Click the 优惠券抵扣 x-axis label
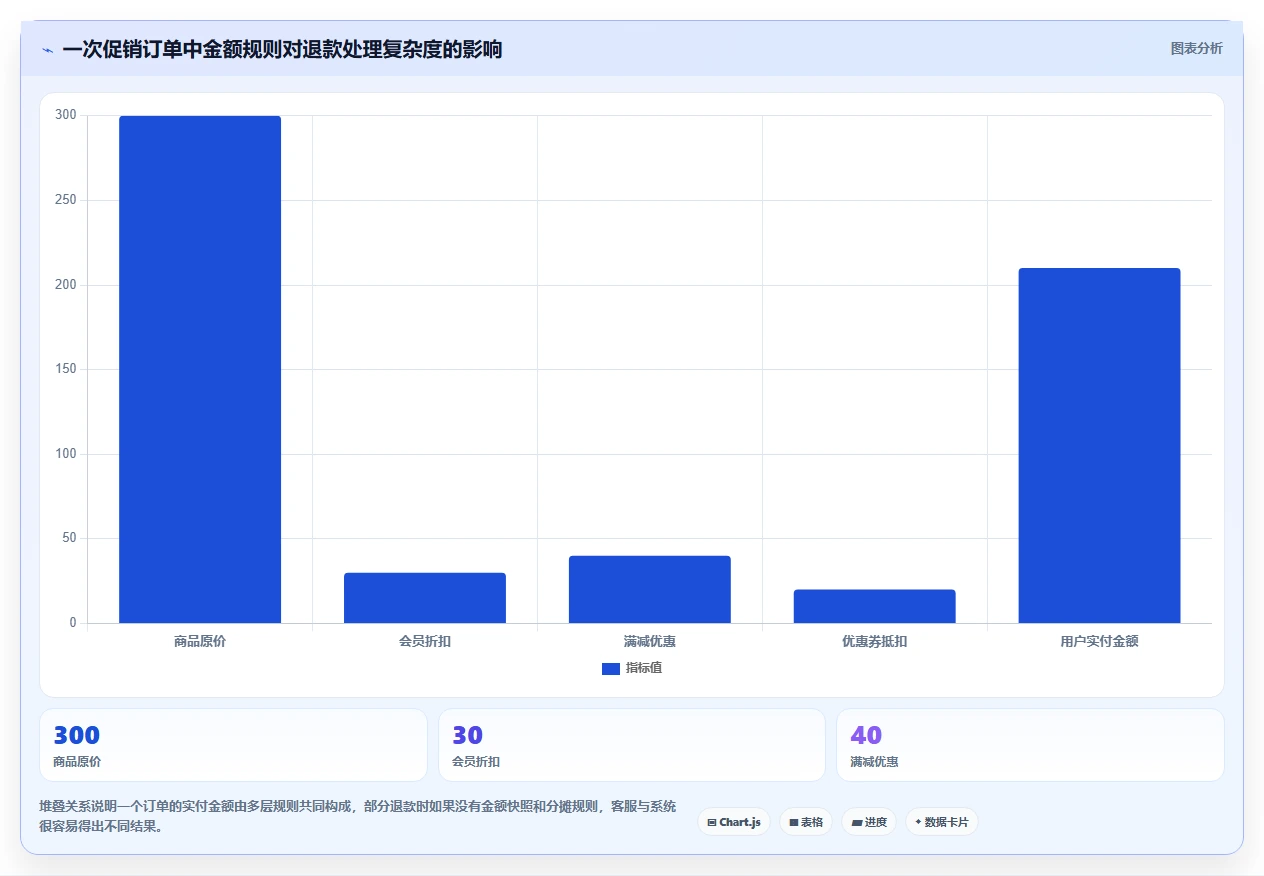Viewport: 1264px width, 876px height. pos(875,641)
